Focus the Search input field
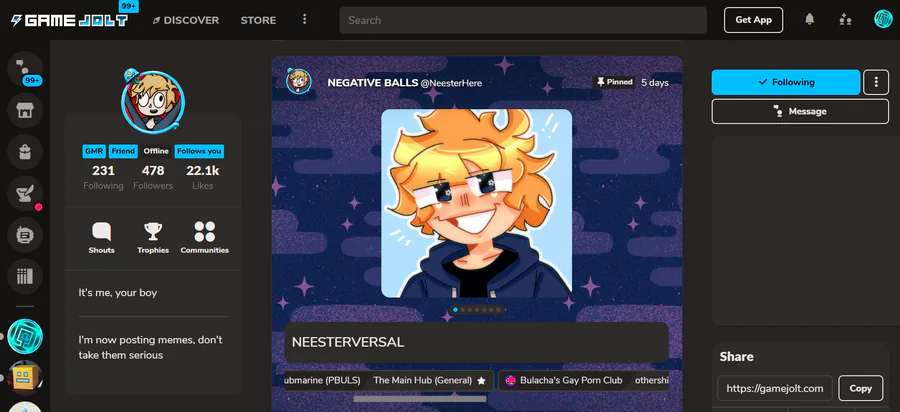 coord(523,20)
